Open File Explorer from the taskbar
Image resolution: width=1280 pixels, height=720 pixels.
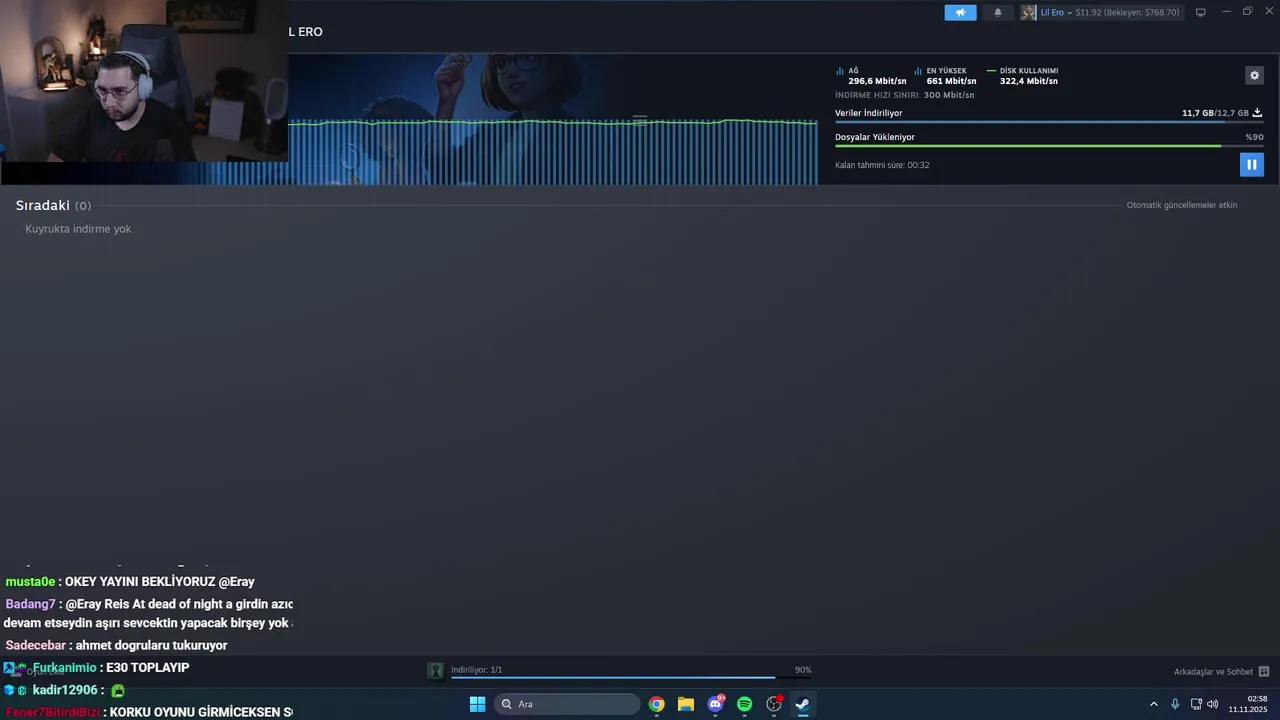point(686,704)
